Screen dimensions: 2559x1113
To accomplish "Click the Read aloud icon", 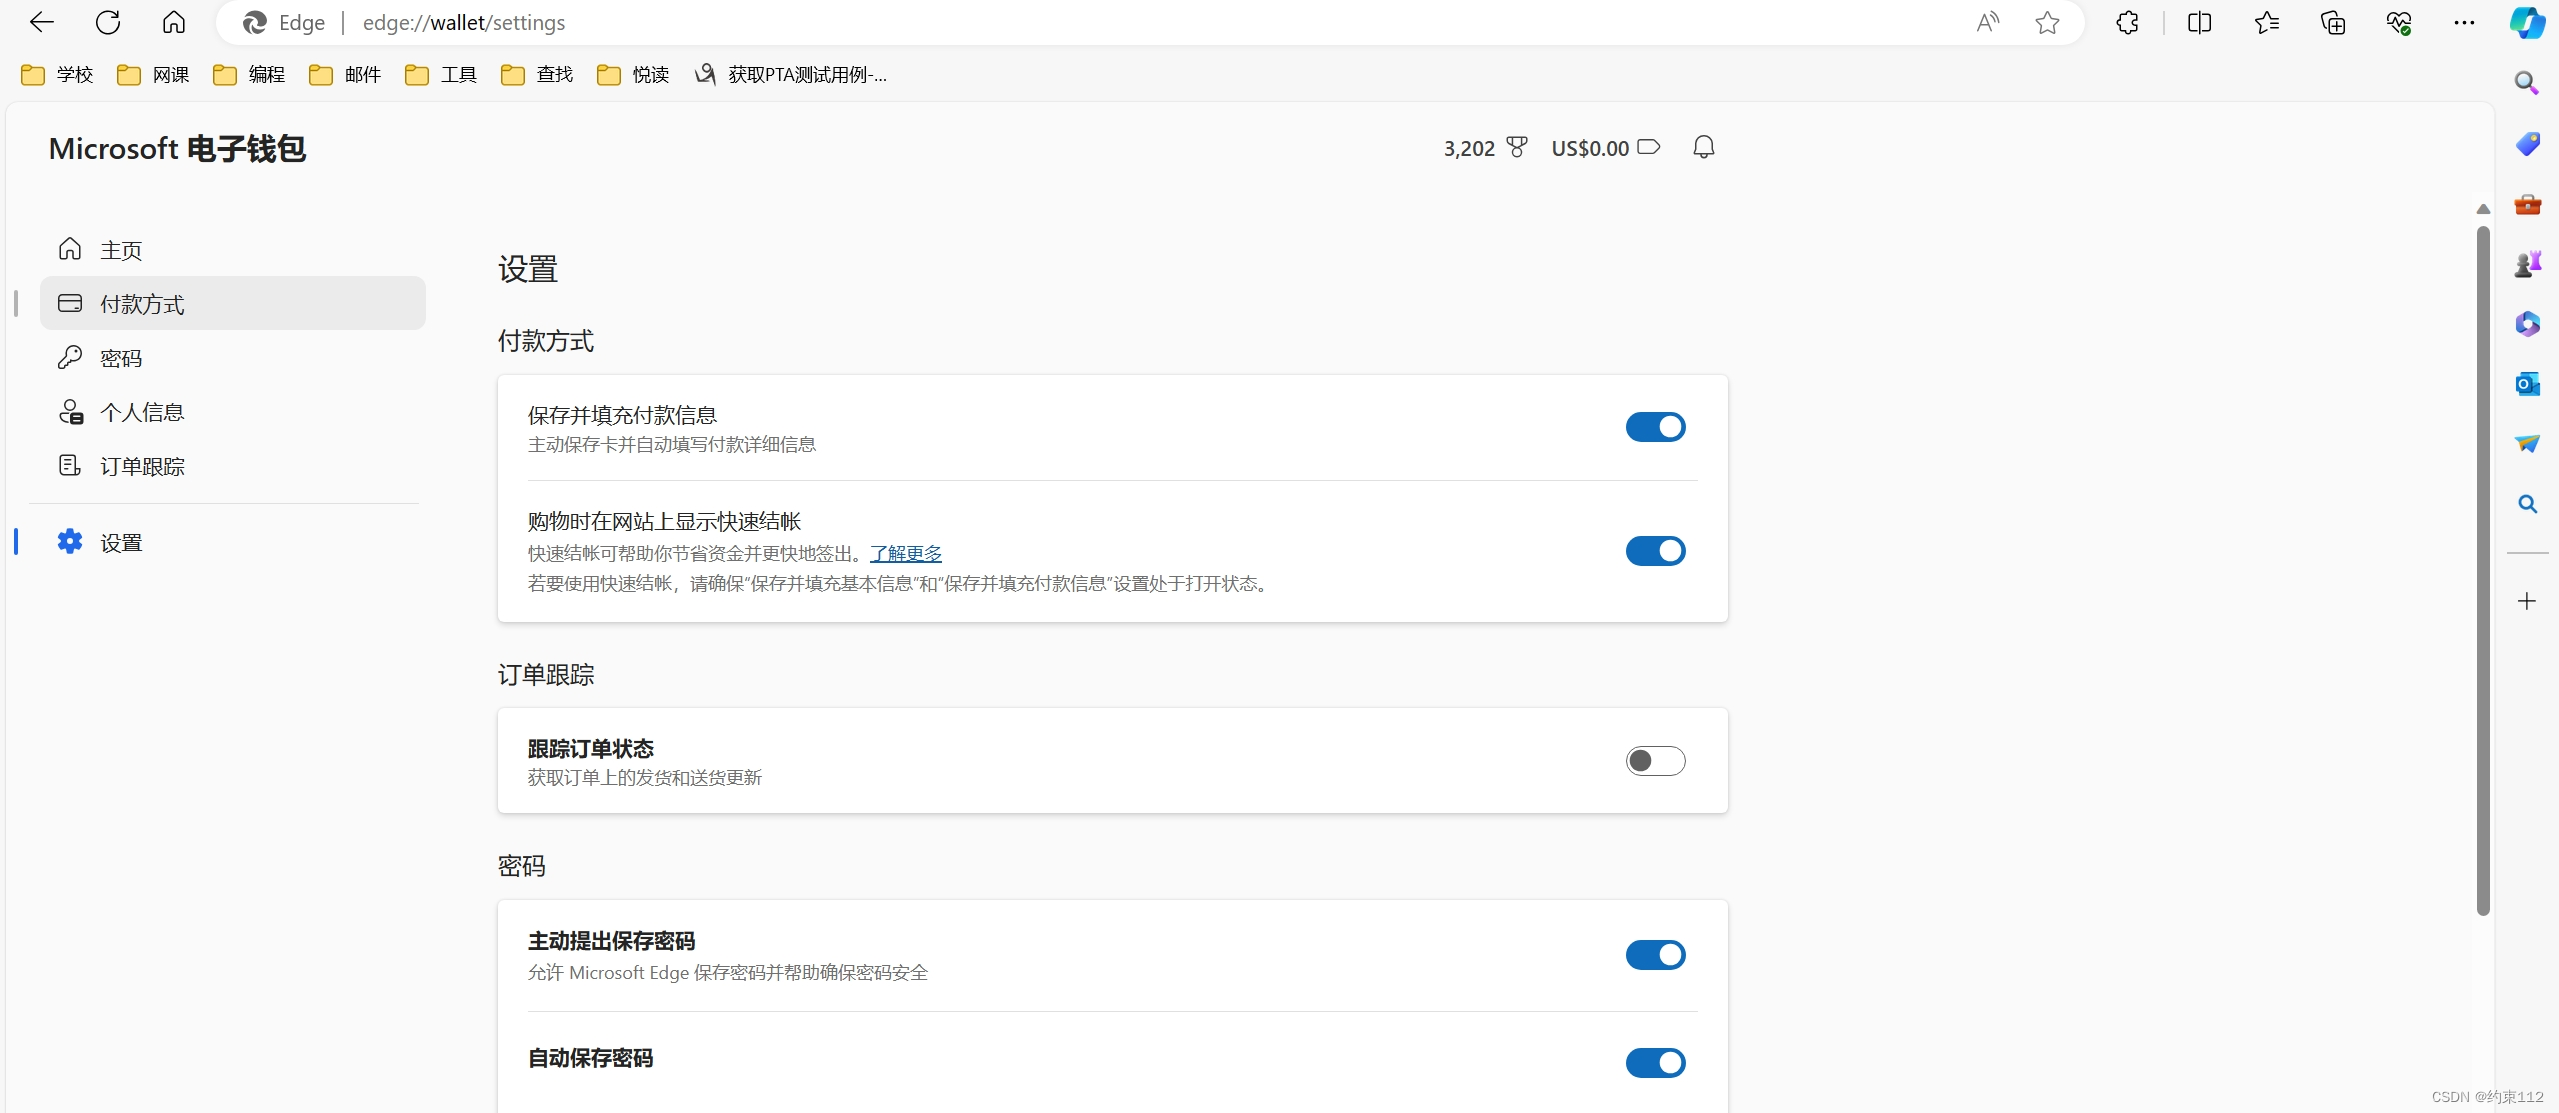I will [x=1987, y=23].
